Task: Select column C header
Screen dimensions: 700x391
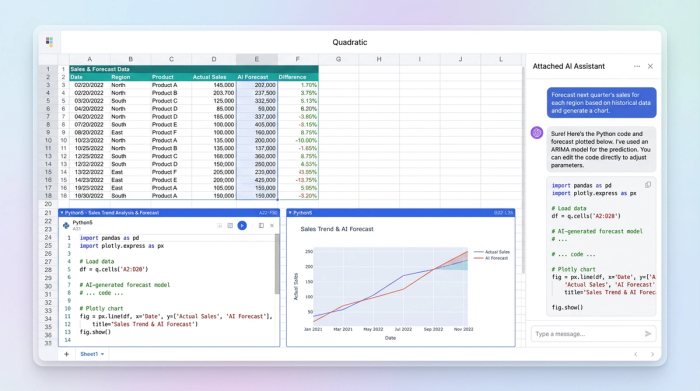Action: click(x=171, y=59)
